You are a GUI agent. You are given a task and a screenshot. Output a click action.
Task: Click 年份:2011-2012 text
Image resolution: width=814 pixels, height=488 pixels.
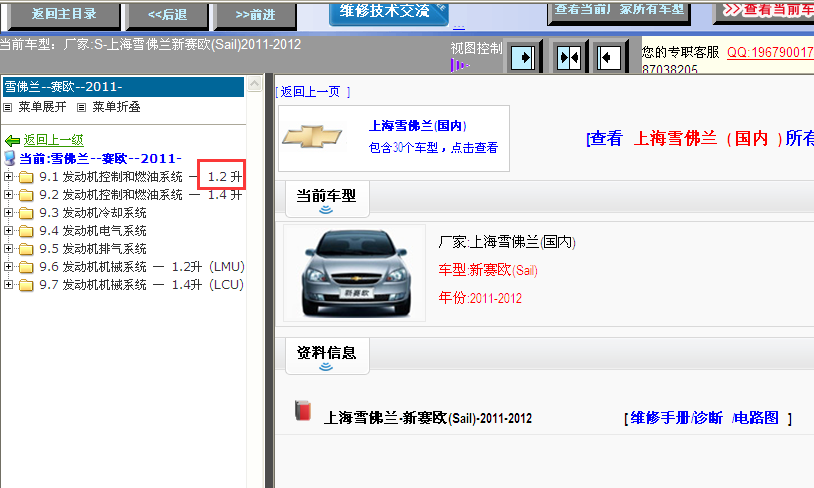[480, 298]
